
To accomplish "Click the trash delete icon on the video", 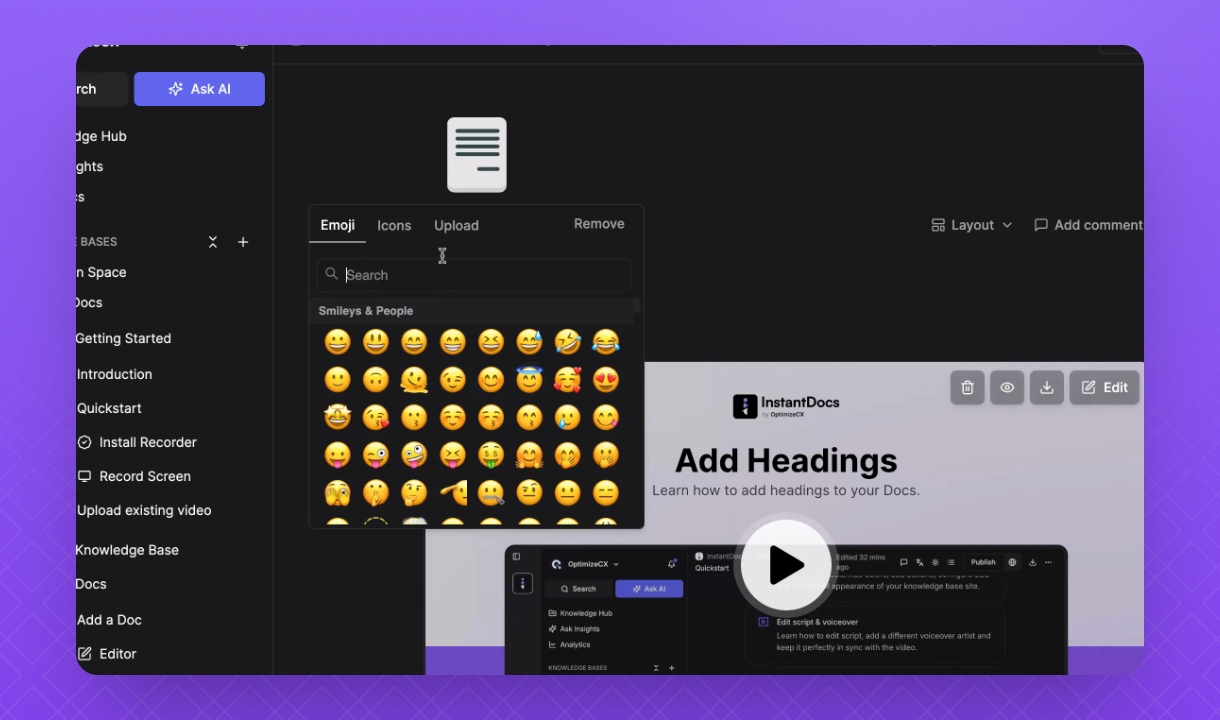I will [x=967, y=388].
